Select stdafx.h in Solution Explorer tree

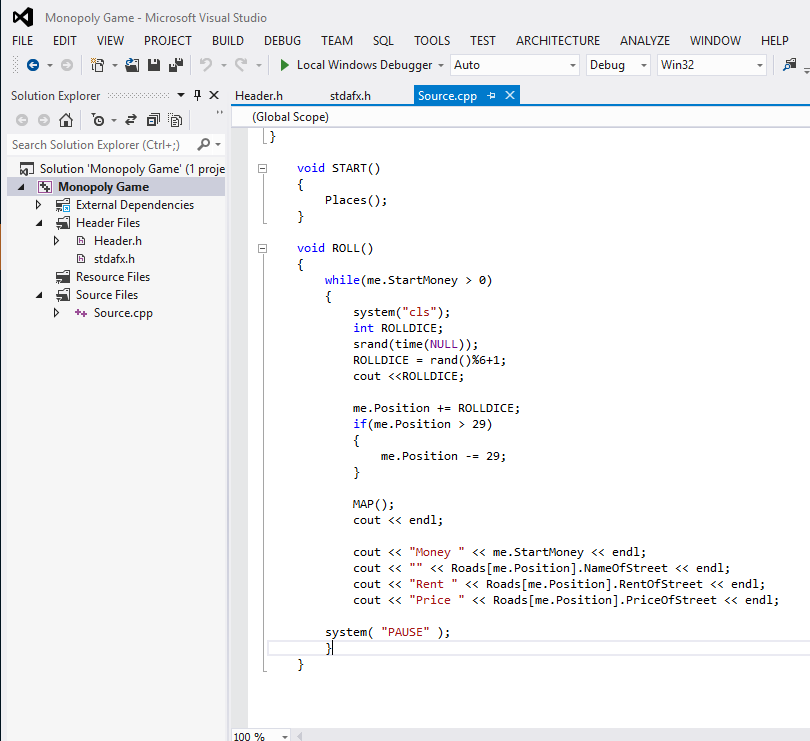pyautogui.click(x=114, y=259)
